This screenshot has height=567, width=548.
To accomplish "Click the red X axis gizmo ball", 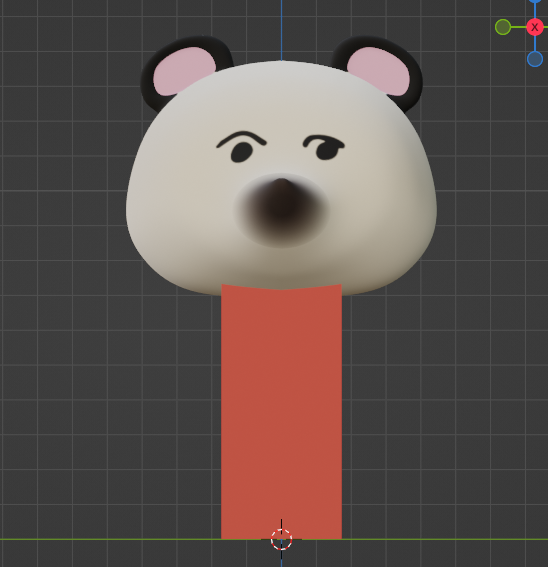I will pos(535,27).
